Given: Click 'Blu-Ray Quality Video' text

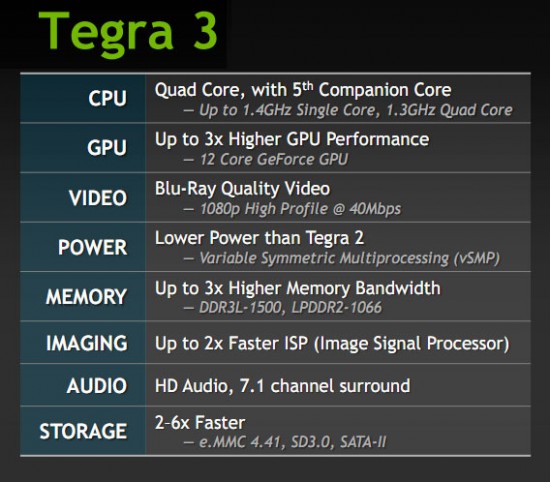Looking at the screenshot, I should (242, 189).
